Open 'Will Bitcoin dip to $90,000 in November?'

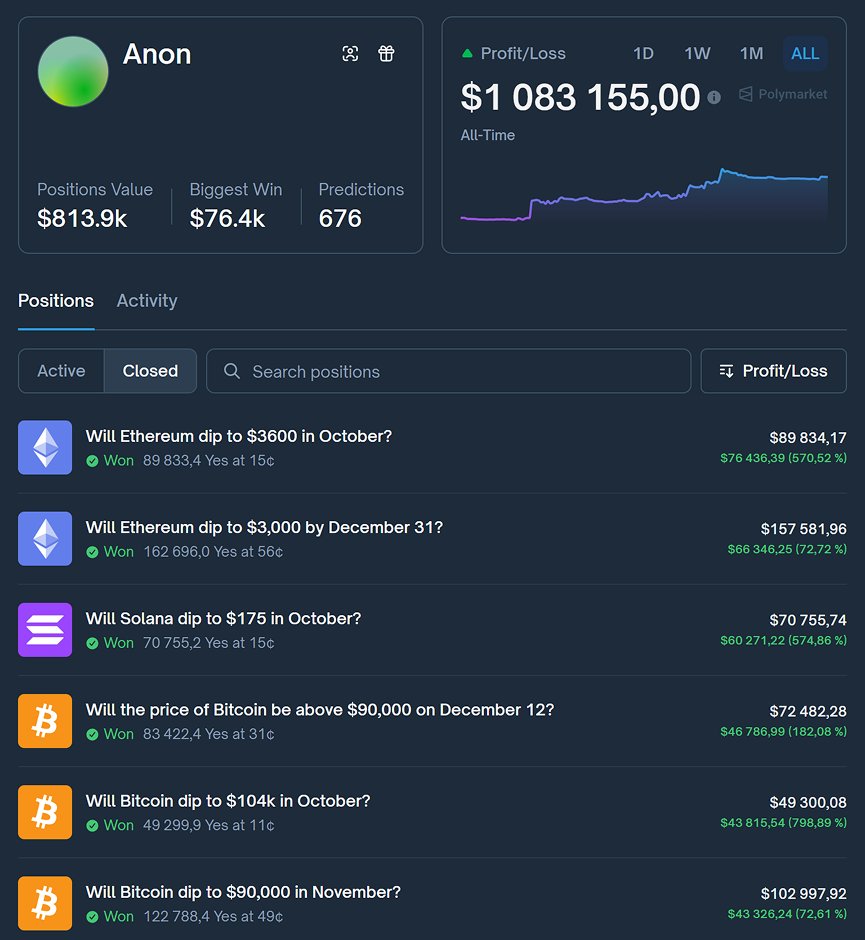click(243, 891)
